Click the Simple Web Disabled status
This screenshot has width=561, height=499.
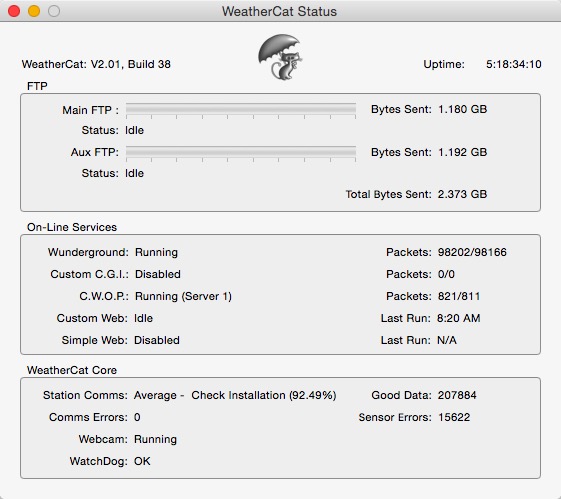click(157, 340)
